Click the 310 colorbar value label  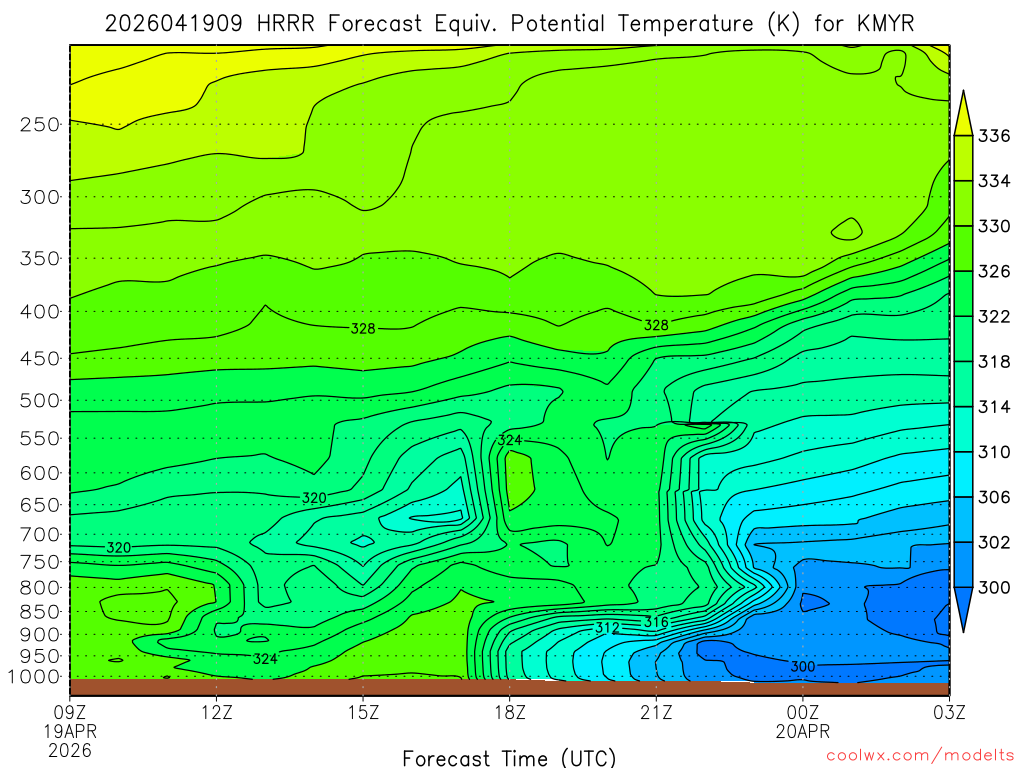(994, 452)
